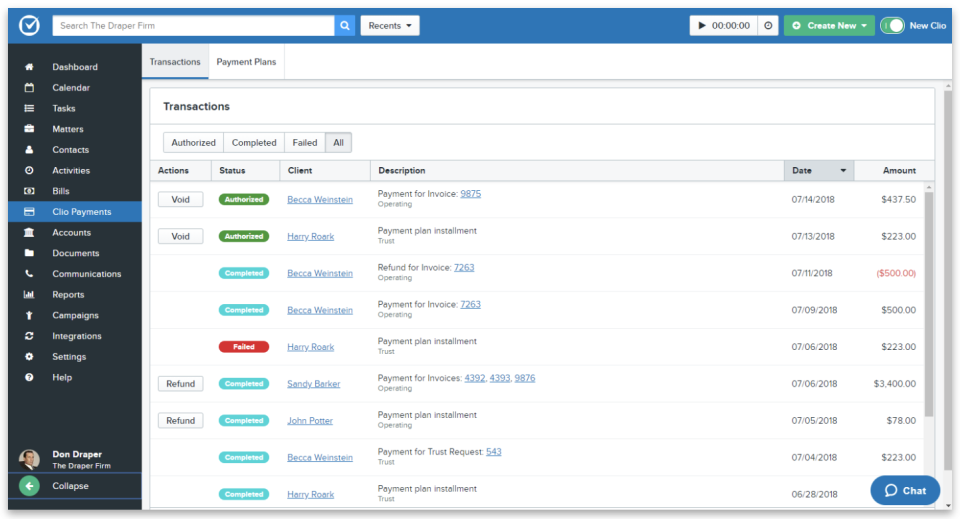Sort by the Date column header

(x=819, y=171)
